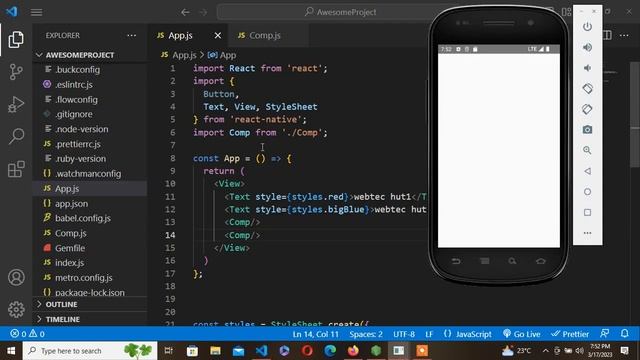Rotate the emulator right
The image size is (640, 360).
[587, 109]
